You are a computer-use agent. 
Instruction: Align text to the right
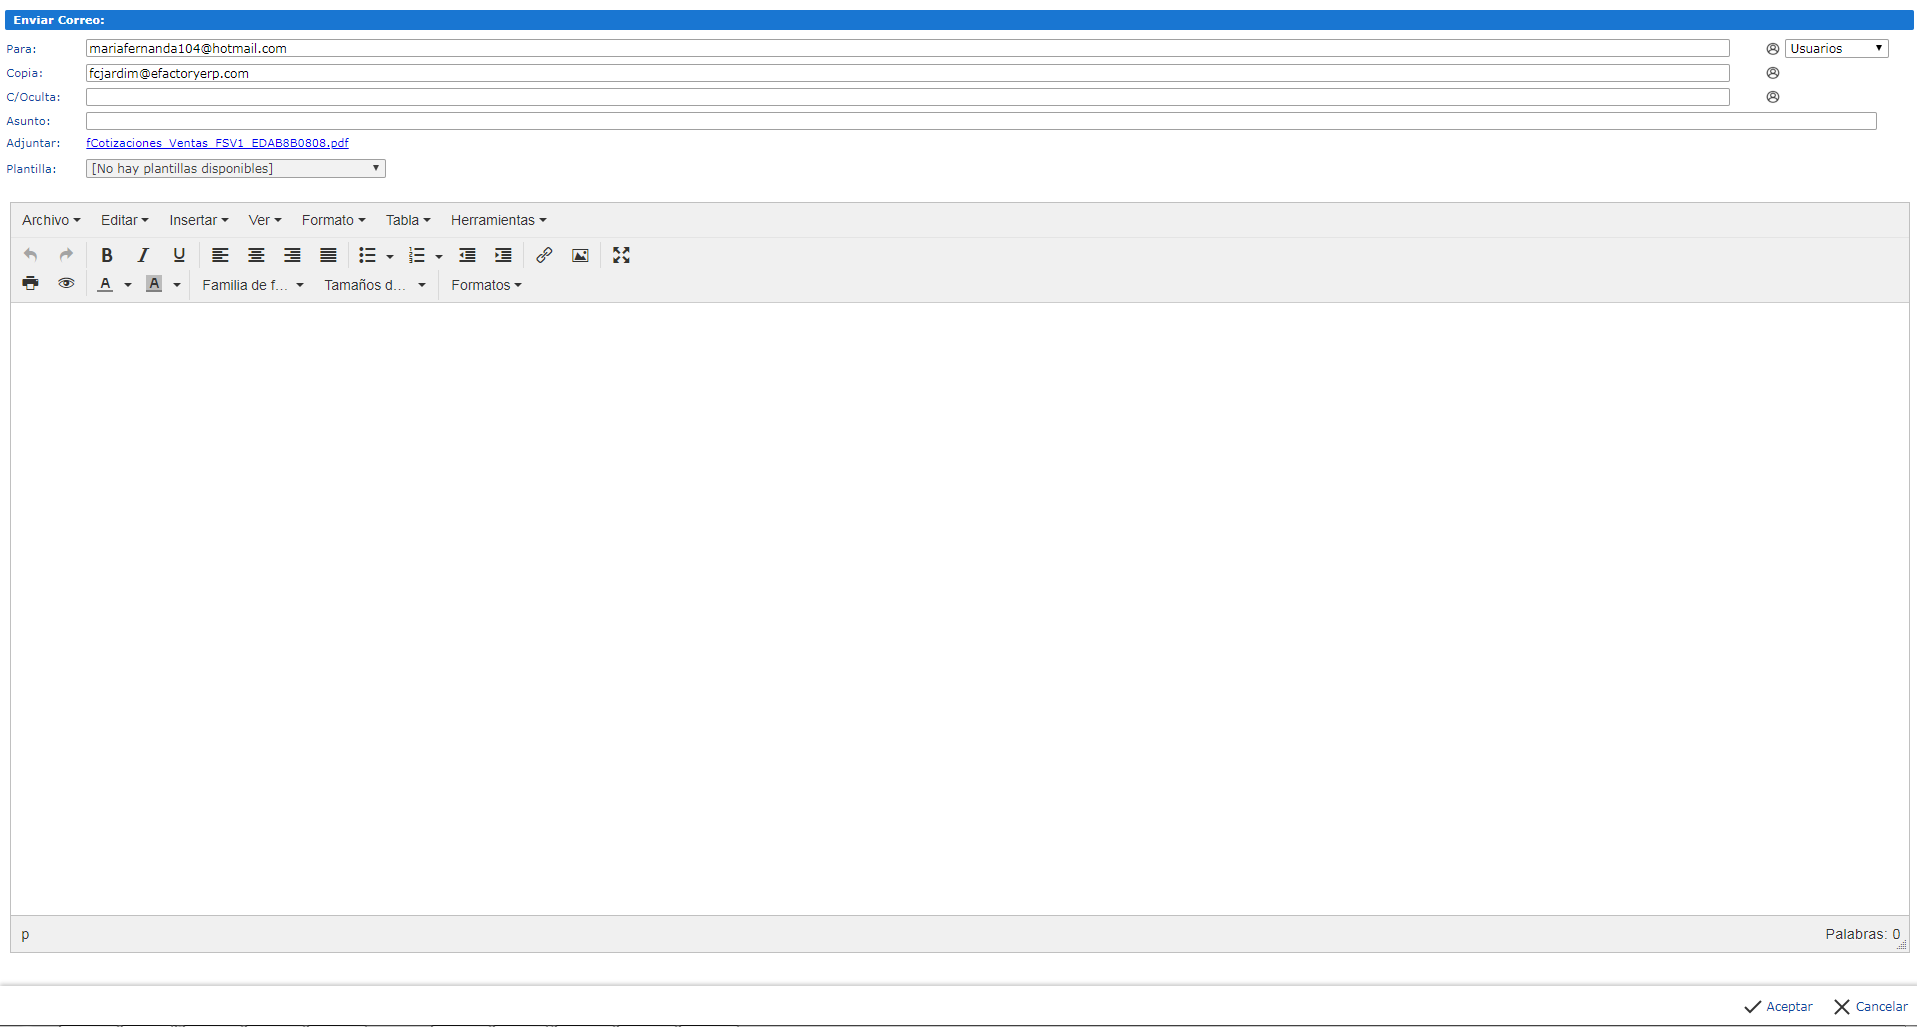pos(292,255)
